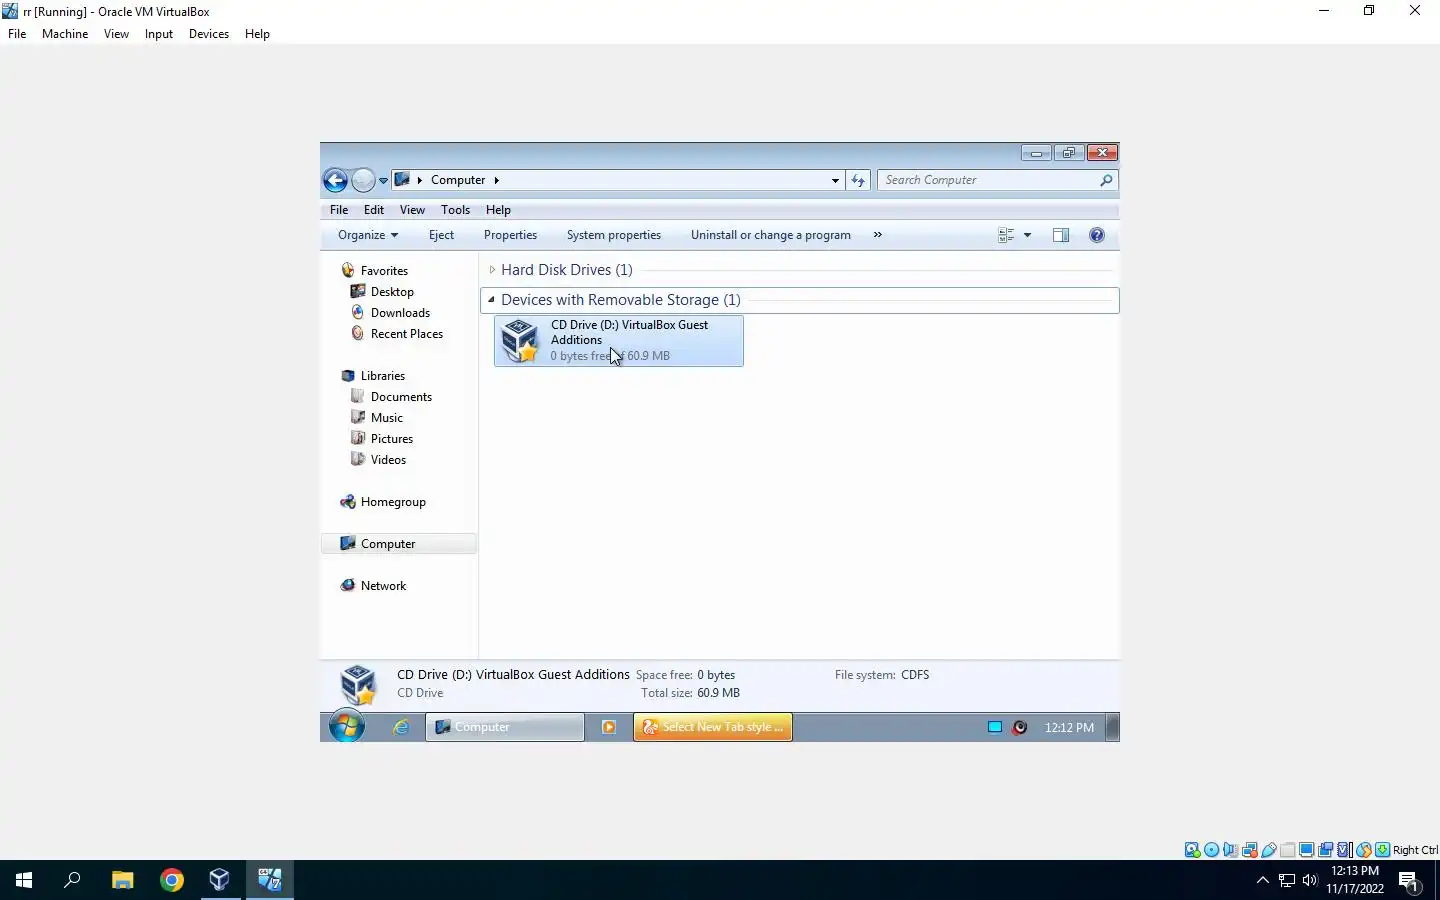
Task: Open the Explorer Help menu
Action: [498, 210]
